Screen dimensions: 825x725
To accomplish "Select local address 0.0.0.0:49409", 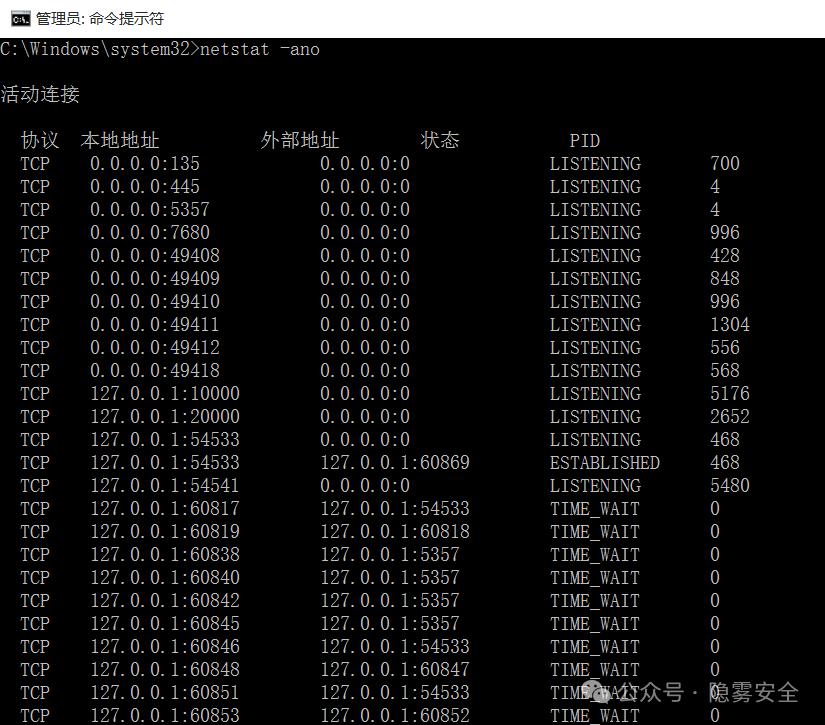I will click(x=155, y=278).
